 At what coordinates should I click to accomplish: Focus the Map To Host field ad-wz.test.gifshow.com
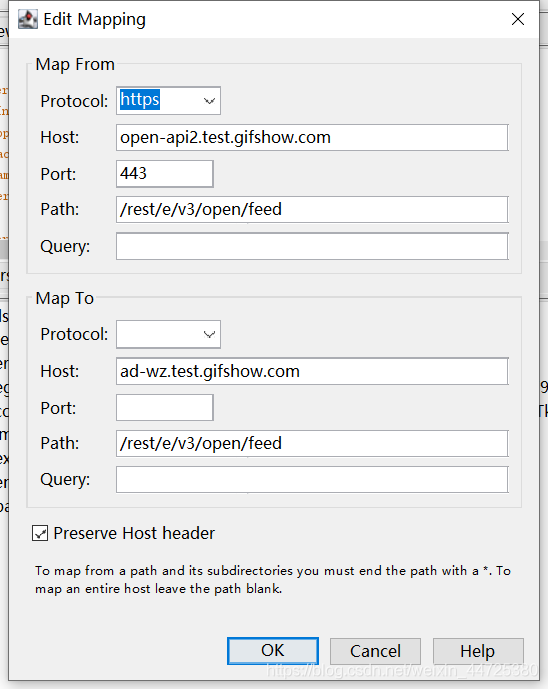click(312, 371)
